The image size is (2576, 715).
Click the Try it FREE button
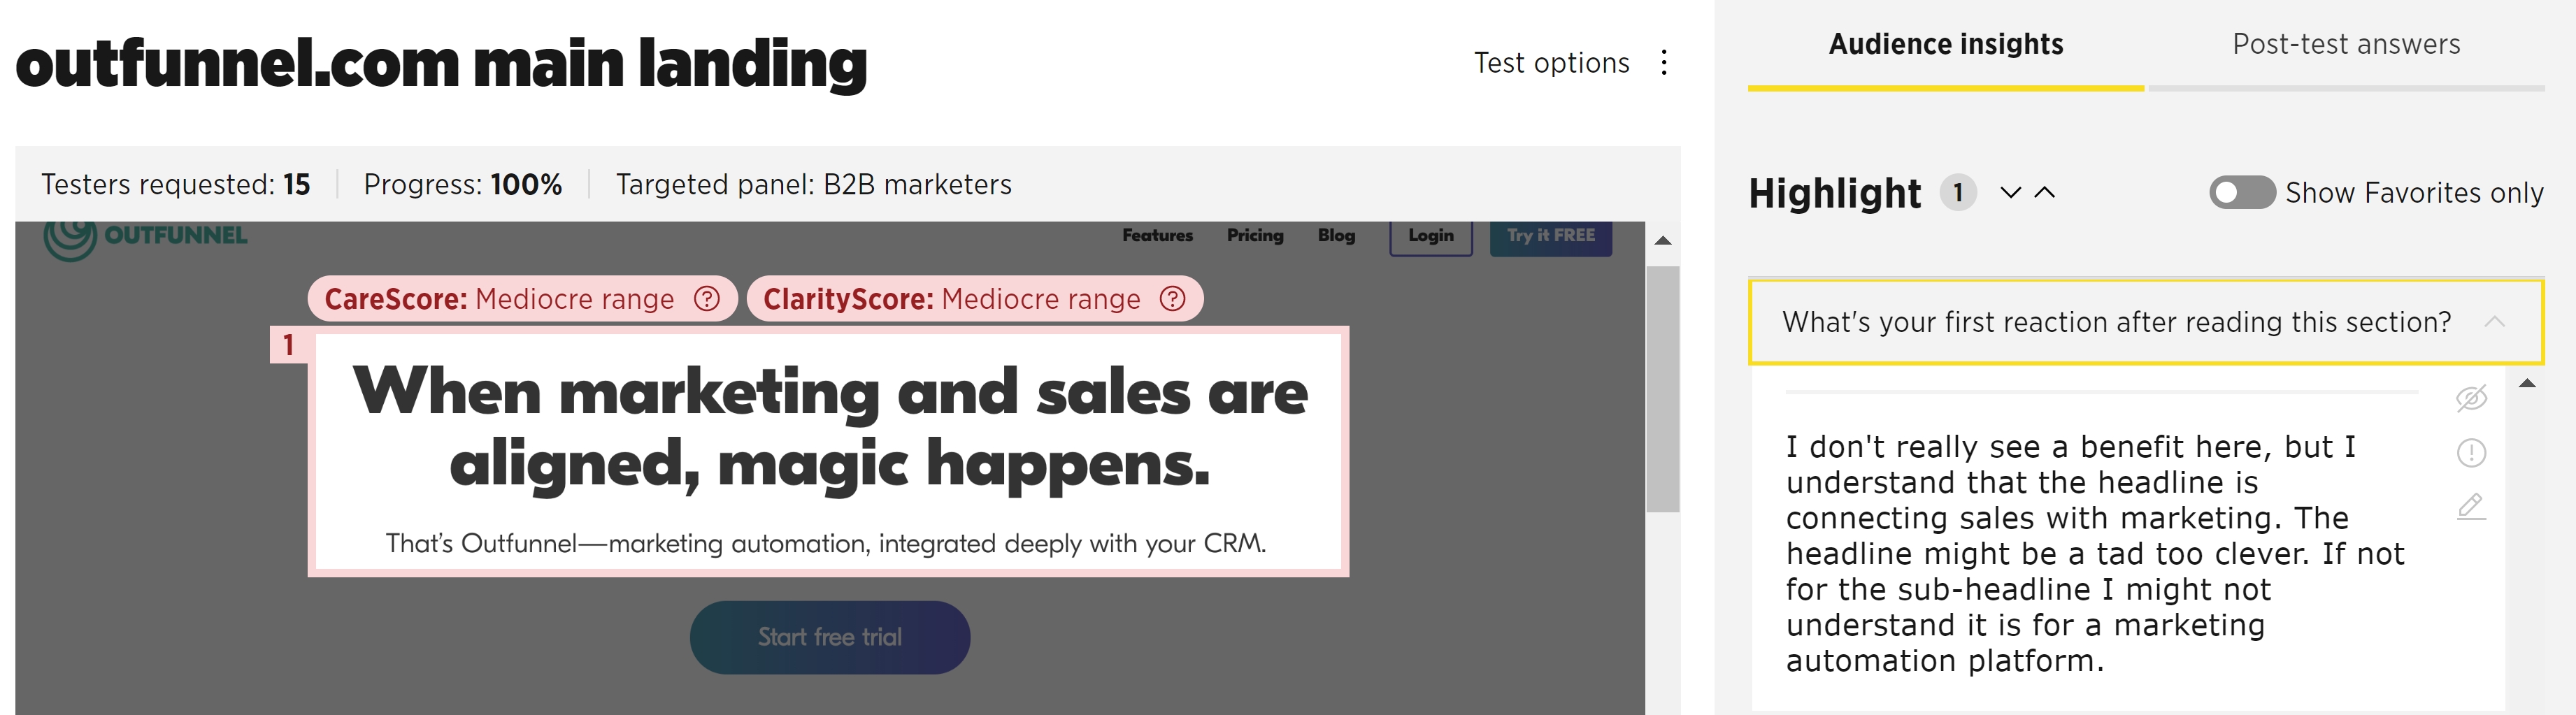tap(1551, 237)
